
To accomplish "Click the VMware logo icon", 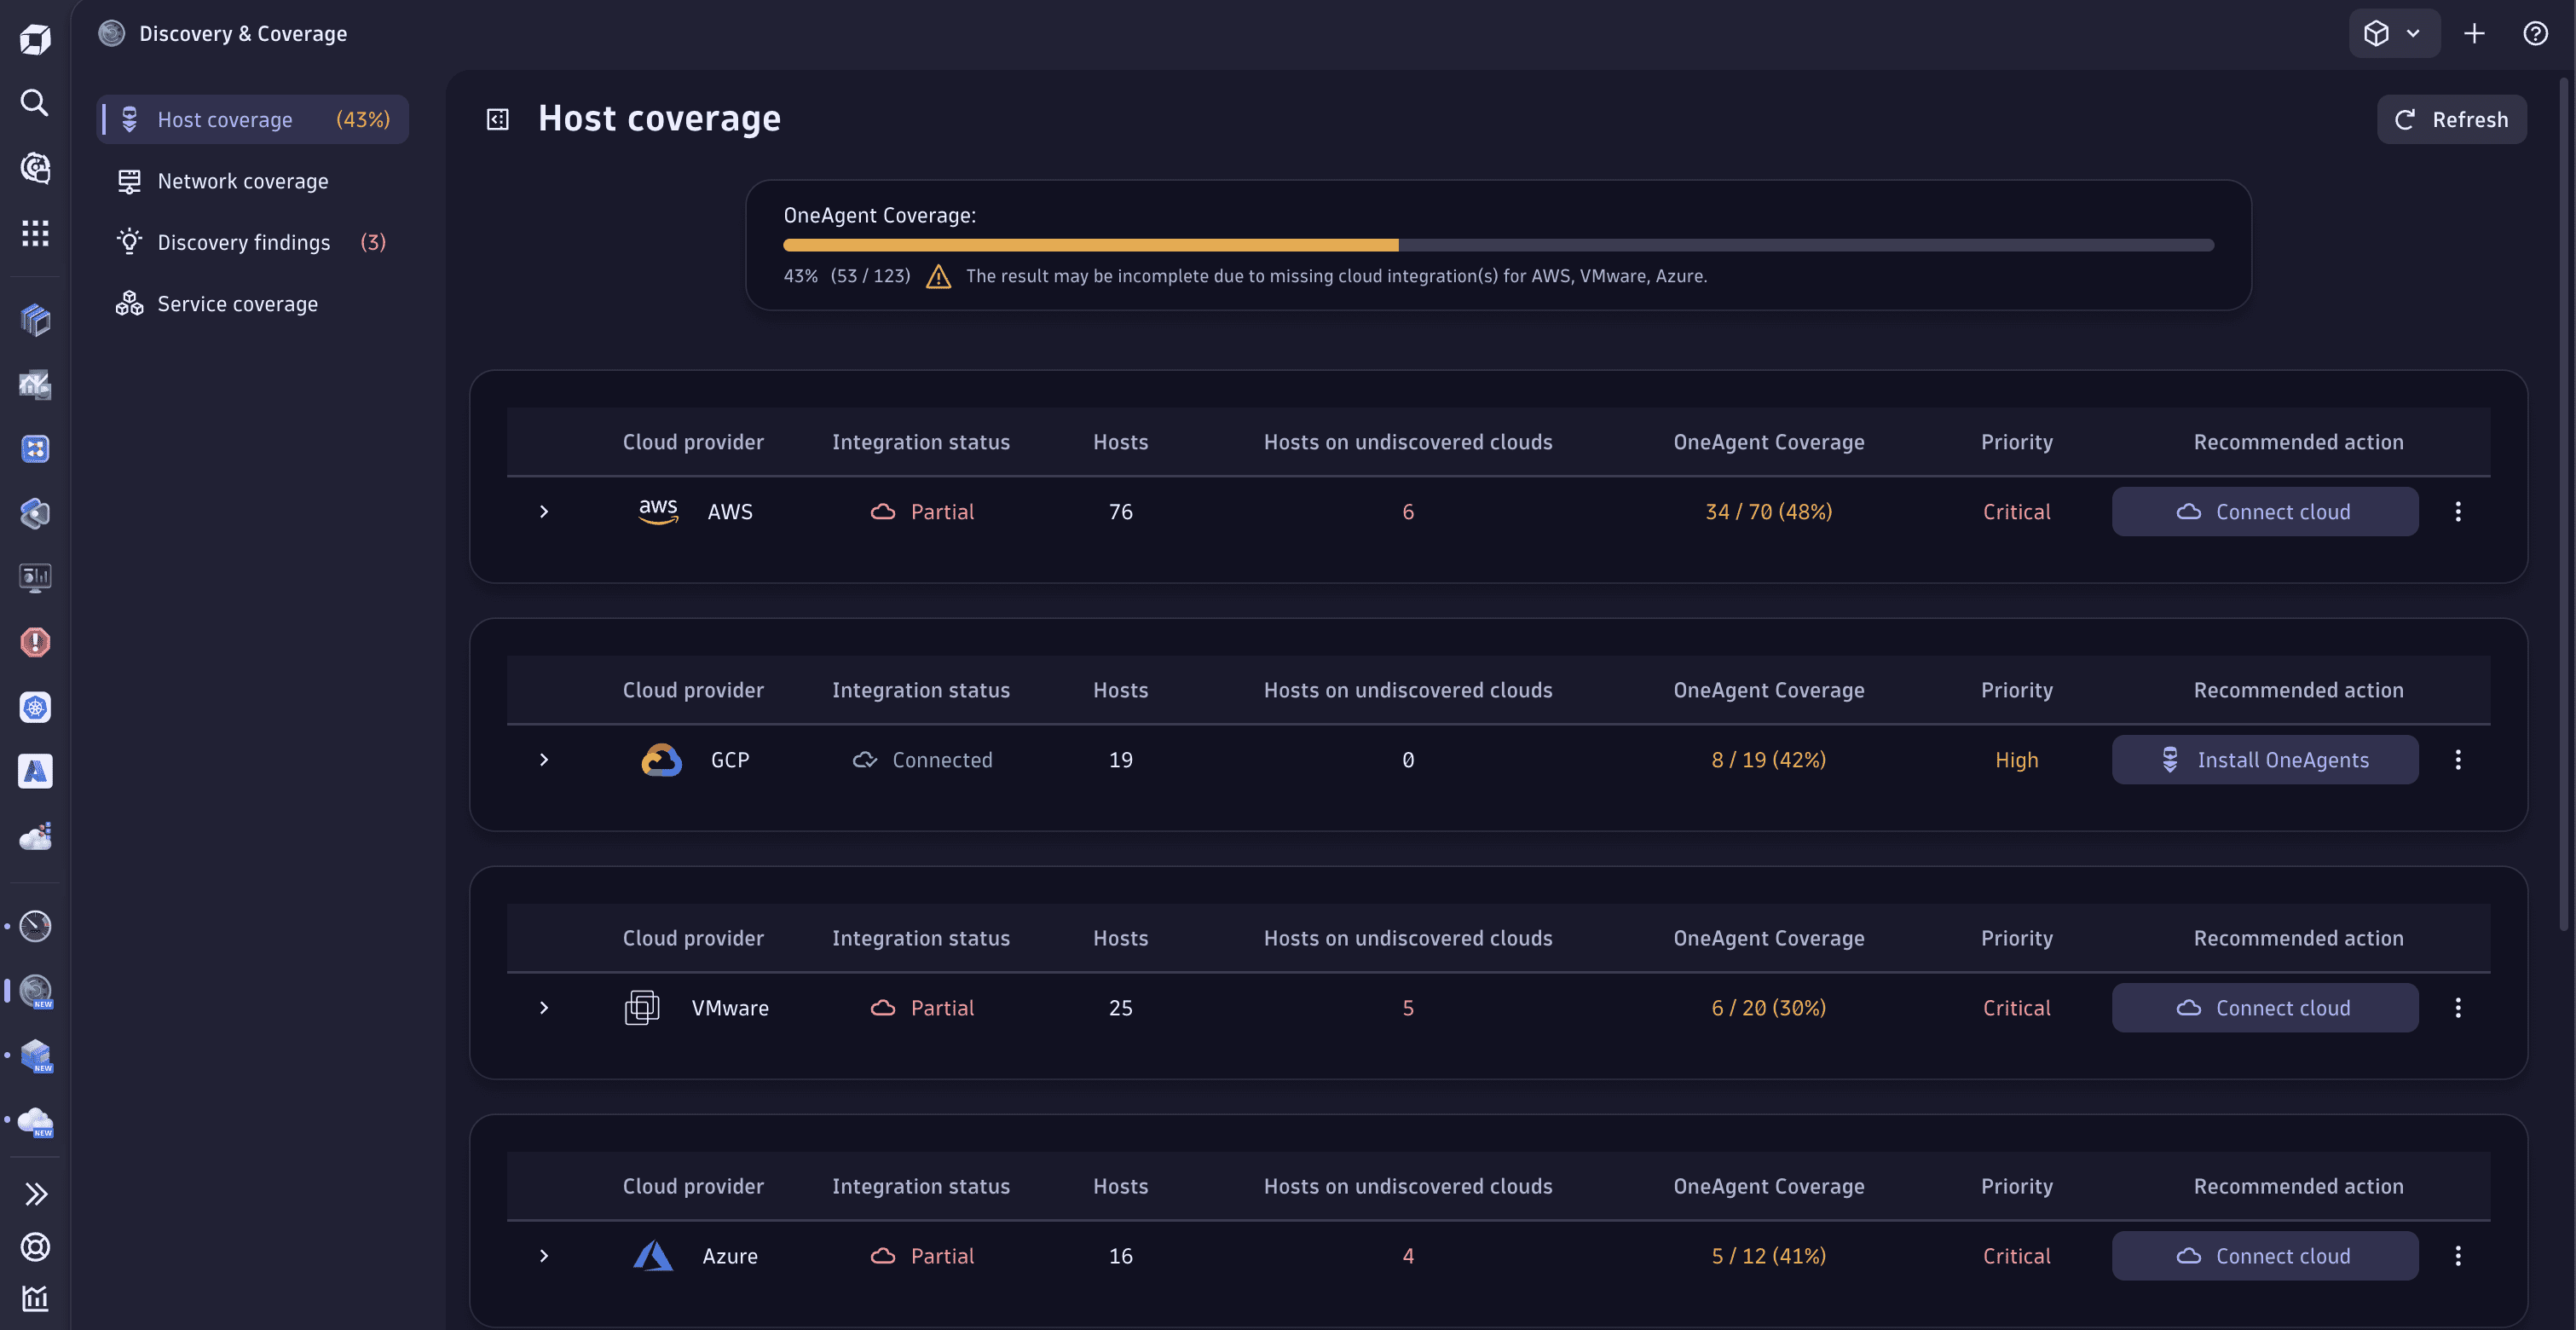I will point(642,1008).
